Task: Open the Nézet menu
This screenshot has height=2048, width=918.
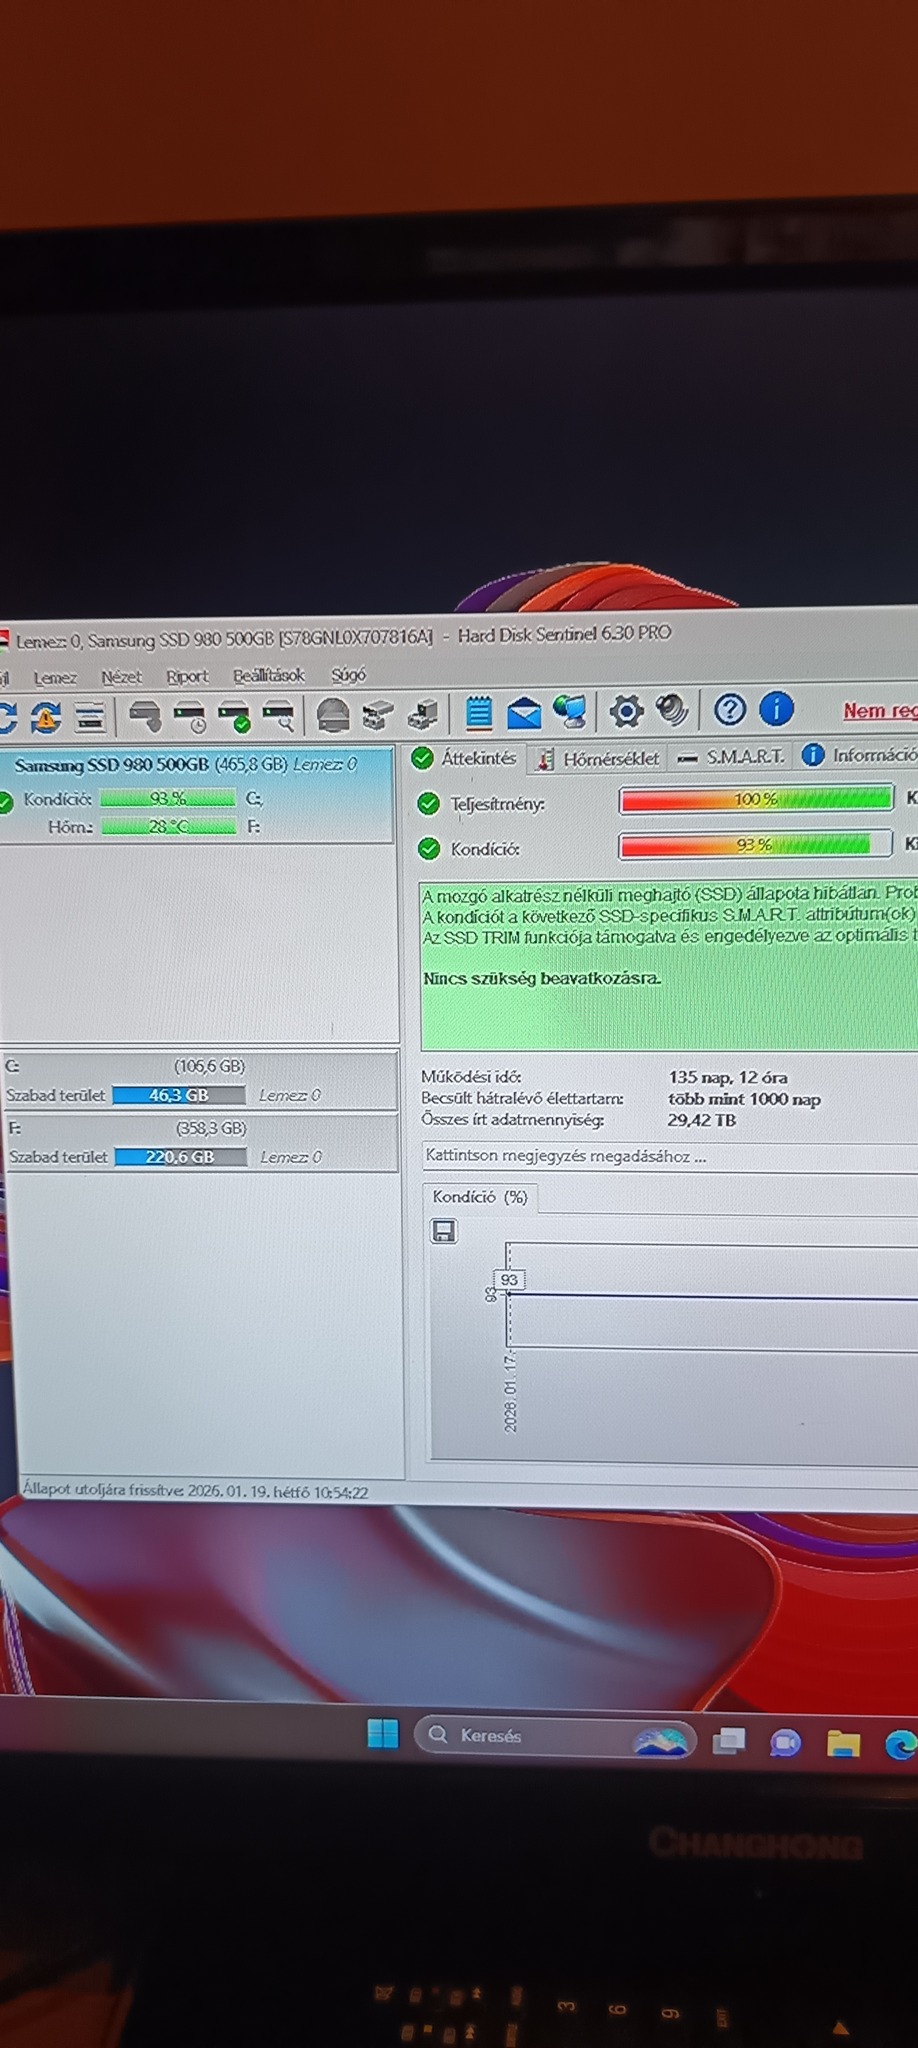Action: [x=122, y=677]
